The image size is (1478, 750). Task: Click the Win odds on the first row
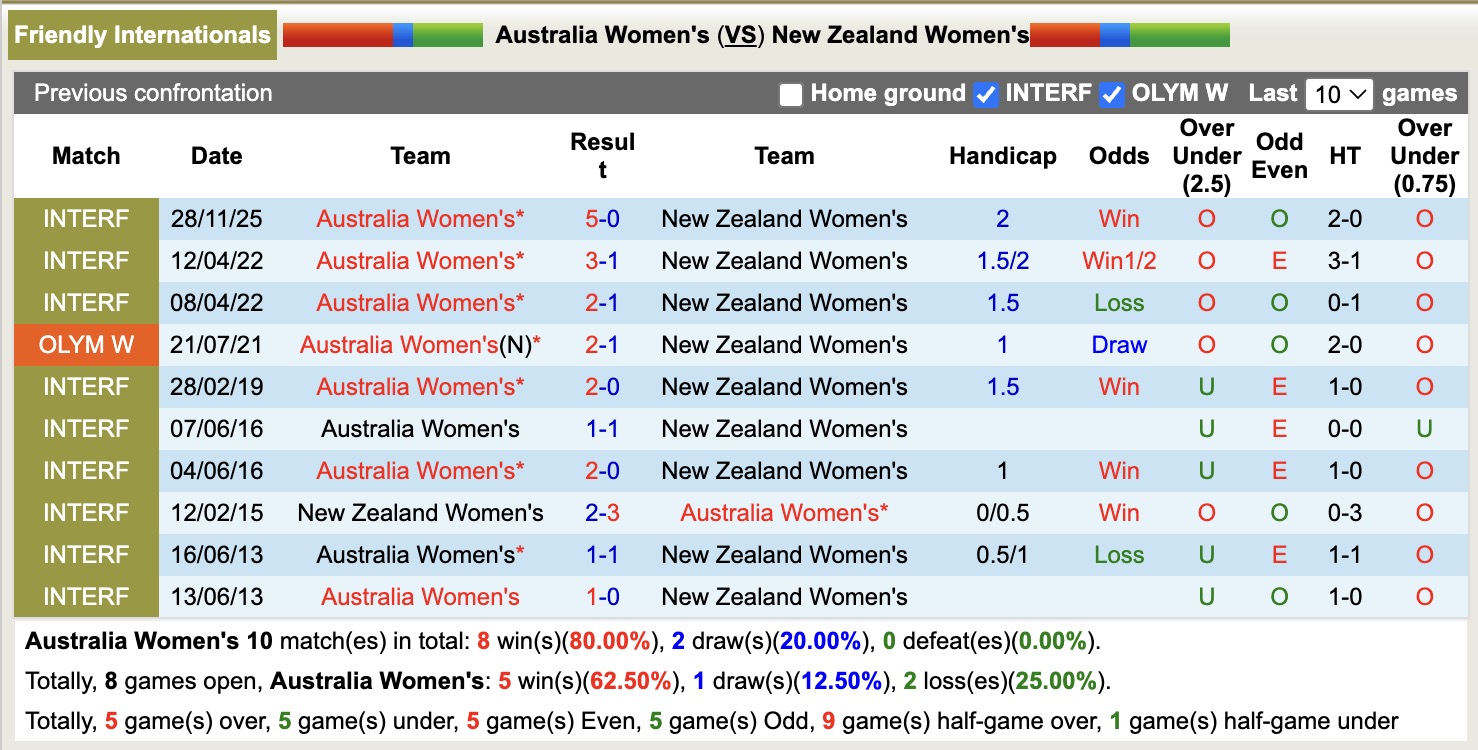tap(1118, 218)
